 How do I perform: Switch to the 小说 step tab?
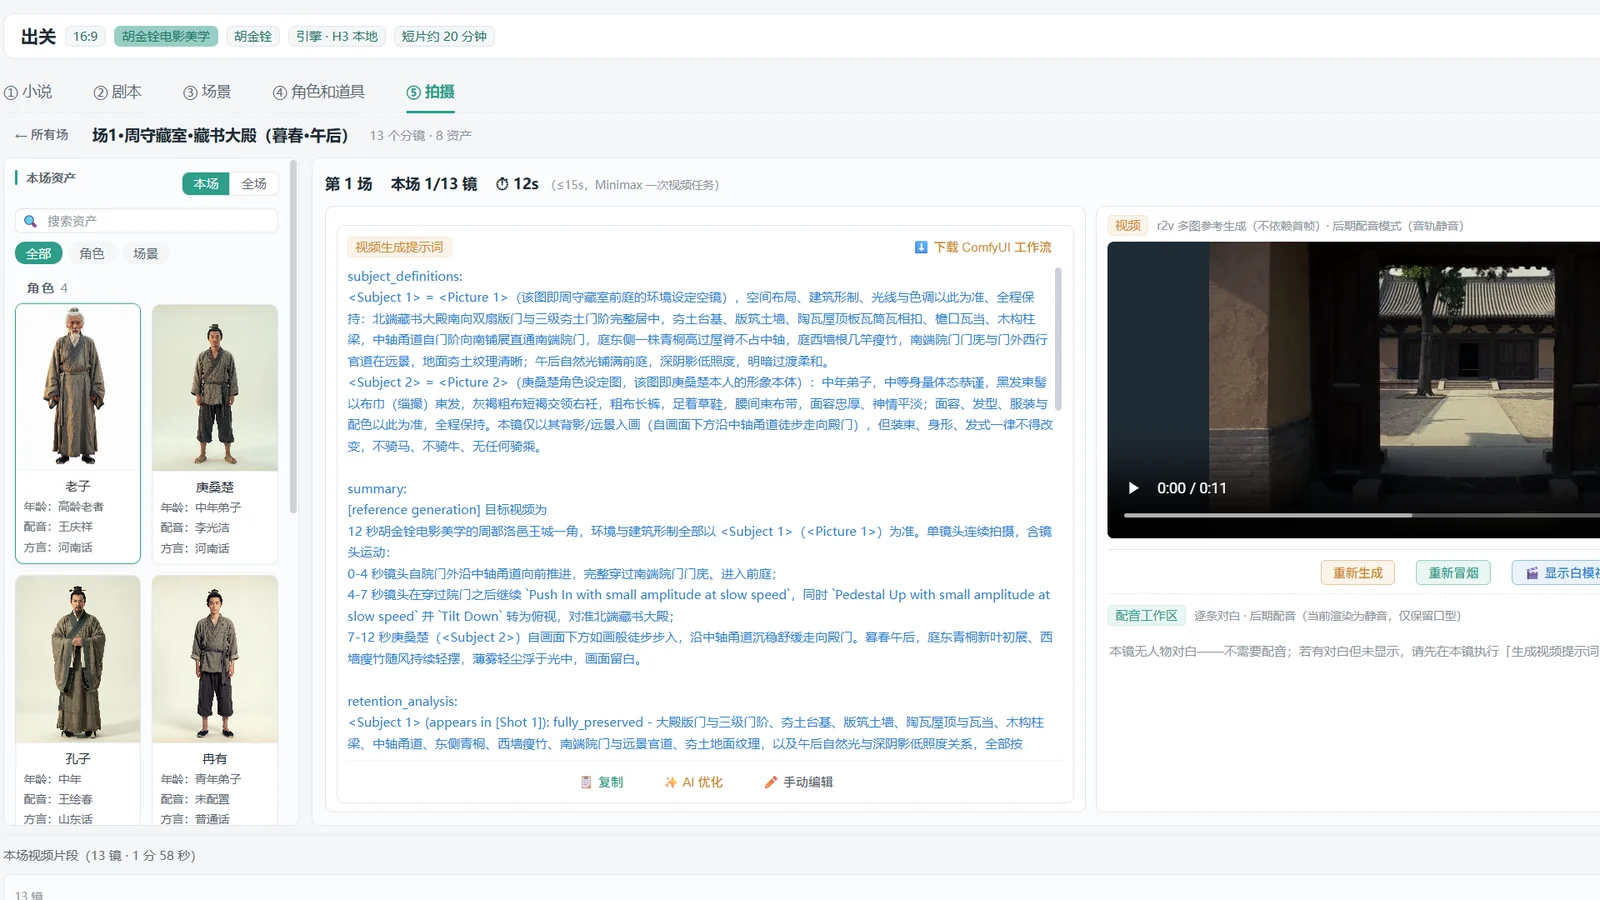pyautogui.click(x=28, y=92)
